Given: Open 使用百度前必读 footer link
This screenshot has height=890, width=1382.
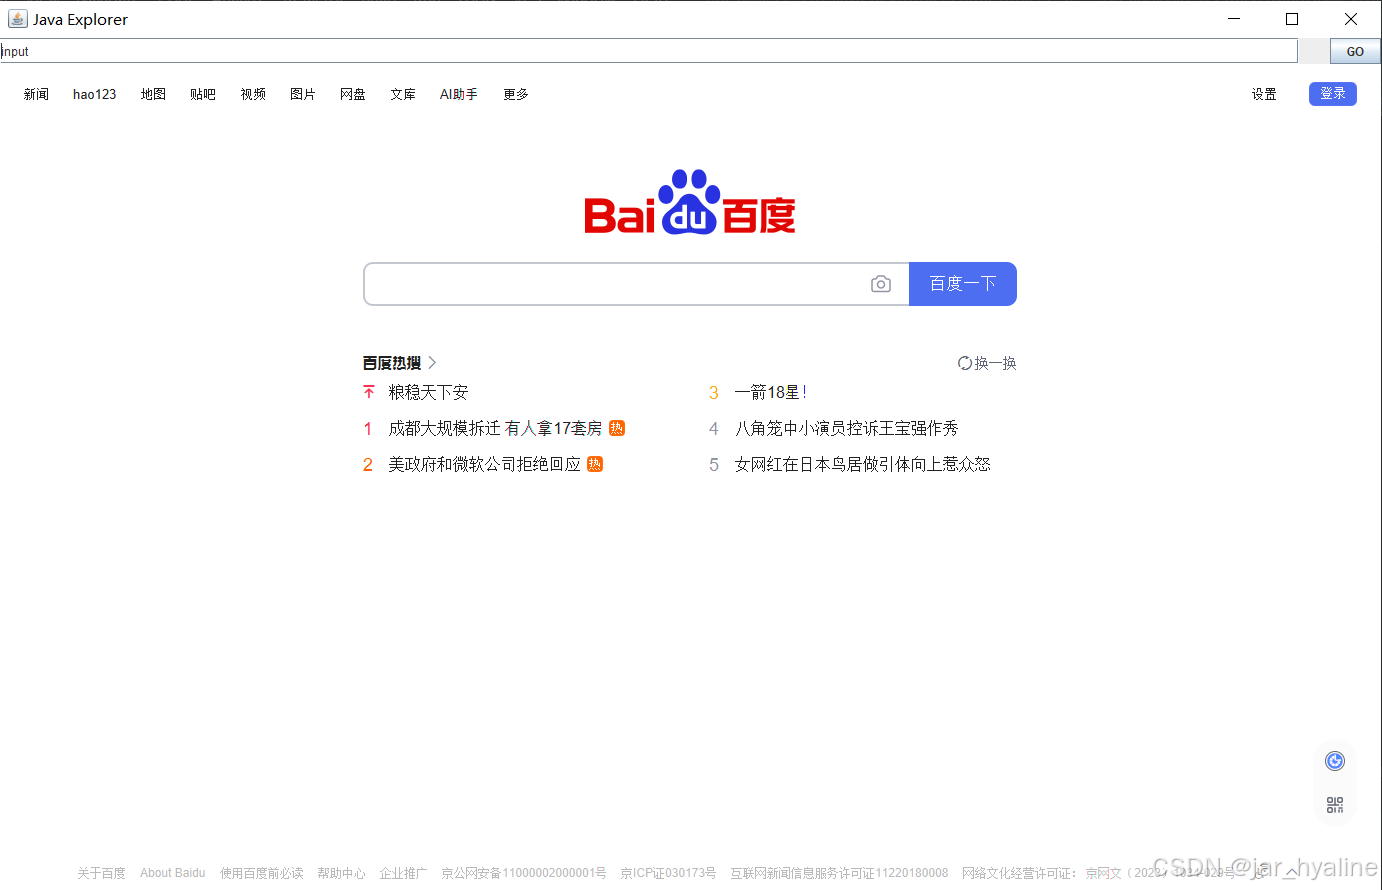Looking at the screenshot, I should click(x=261, y=873).
